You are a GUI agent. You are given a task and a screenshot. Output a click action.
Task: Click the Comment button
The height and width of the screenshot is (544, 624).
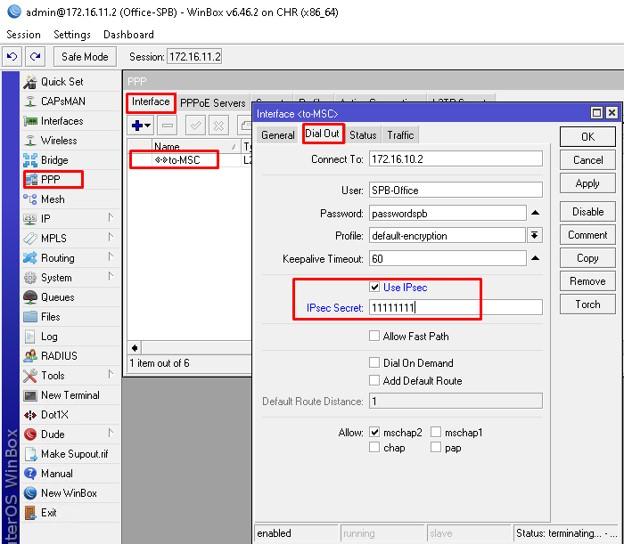(587, 235)
